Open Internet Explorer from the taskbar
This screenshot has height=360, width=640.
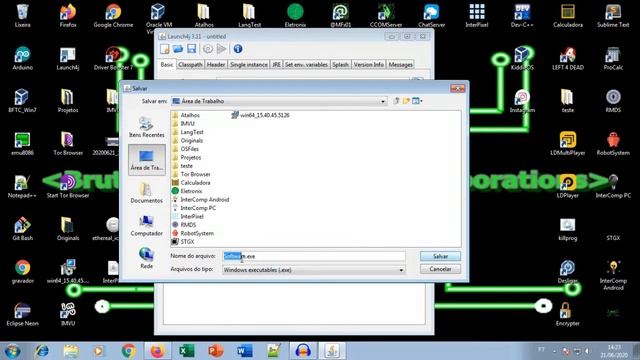pyautogui.click(x=42, y=351)
